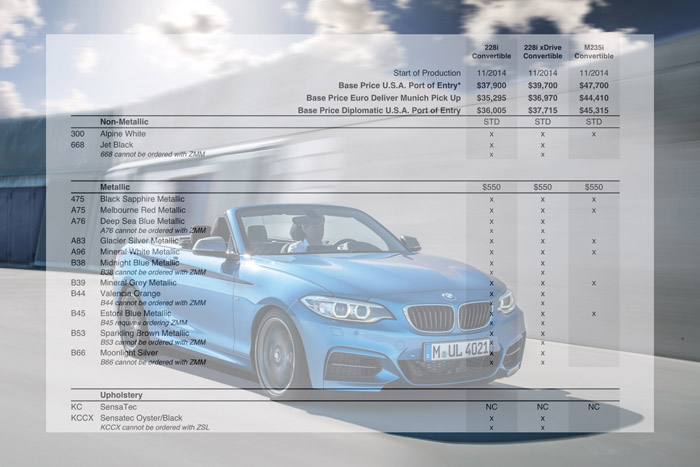Click the '$37,715' diplomatic price
This screenshot has width=700, height=467.
(x=542, y=110)
